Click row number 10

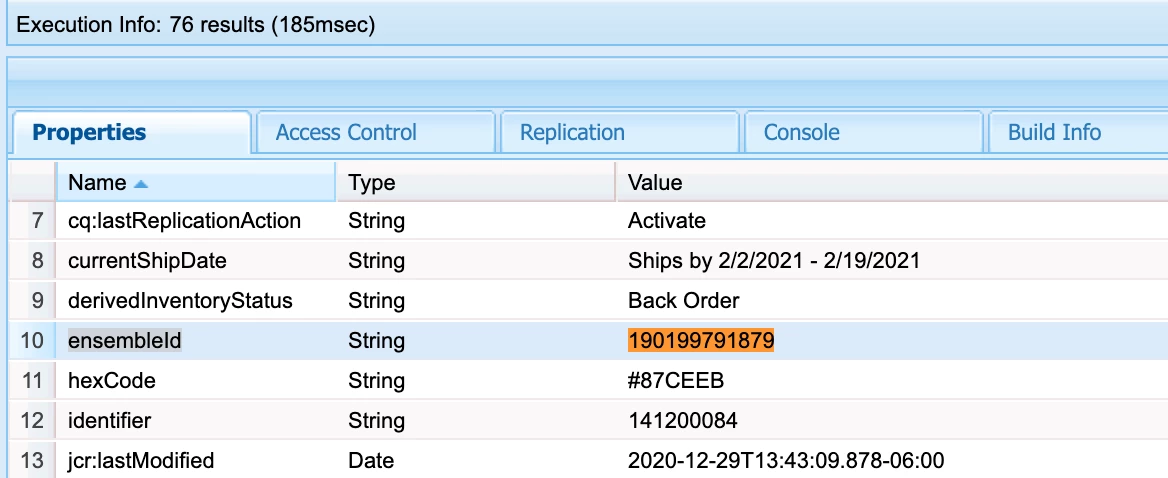[x=32, y=341]
